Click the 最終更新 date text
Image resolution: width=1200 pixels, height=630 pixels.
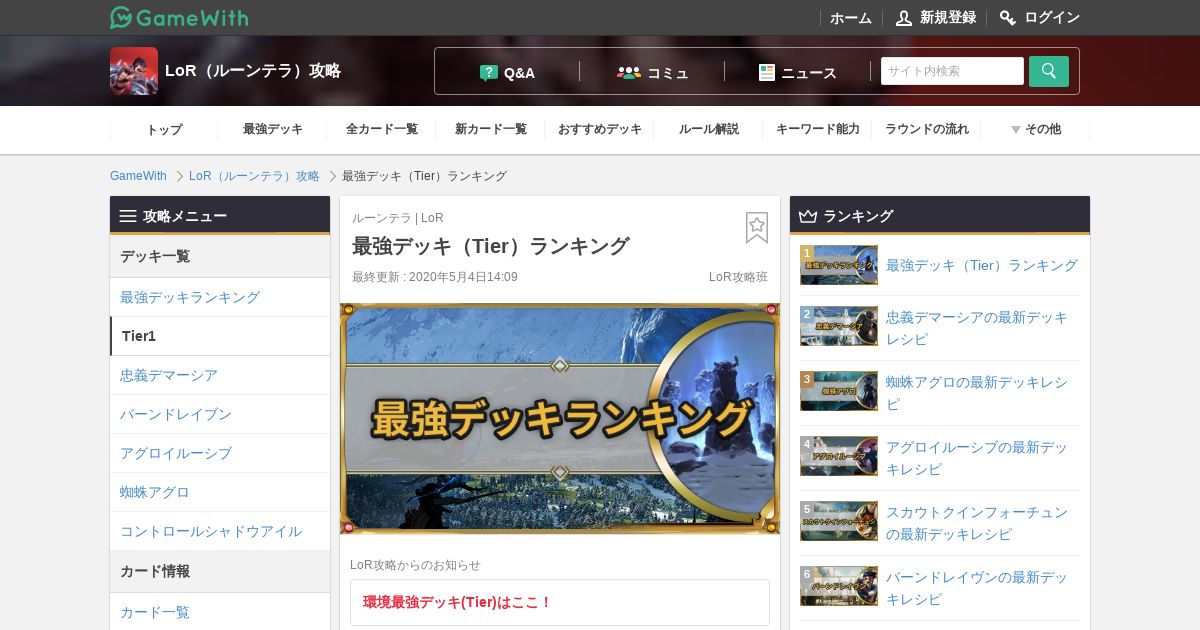[x=435, y=277]
